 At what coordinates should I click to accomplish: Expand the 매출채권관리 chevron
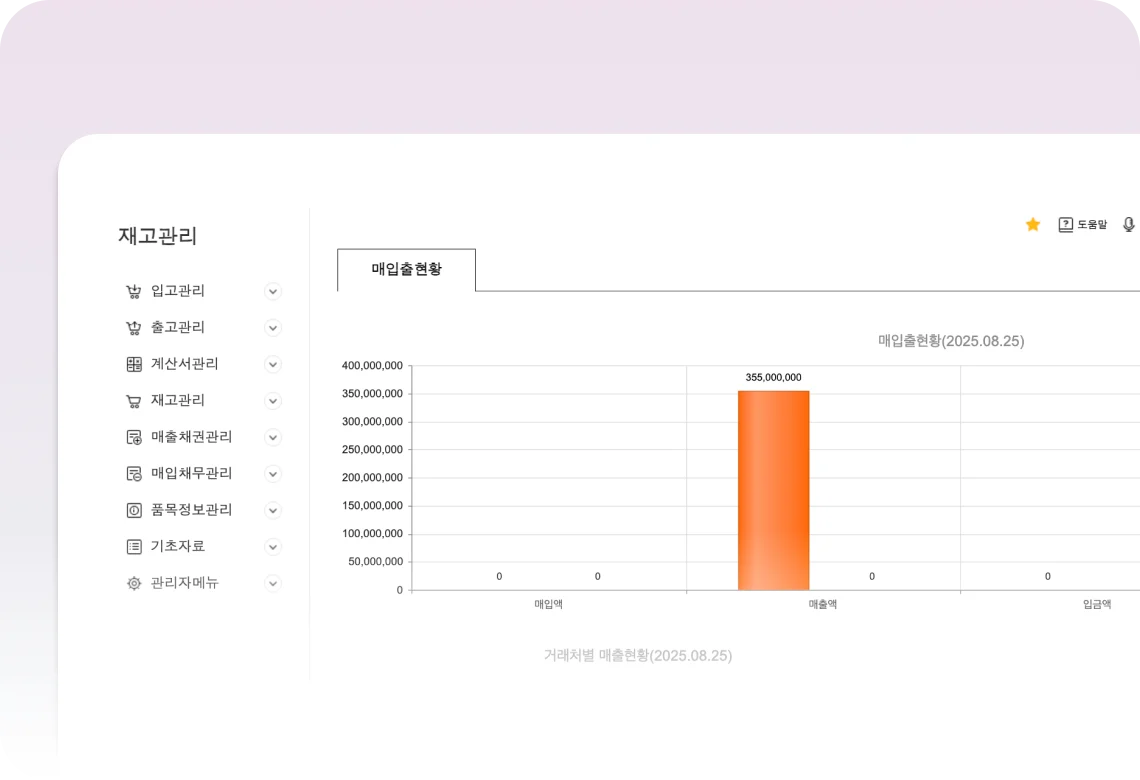(272, 438)
